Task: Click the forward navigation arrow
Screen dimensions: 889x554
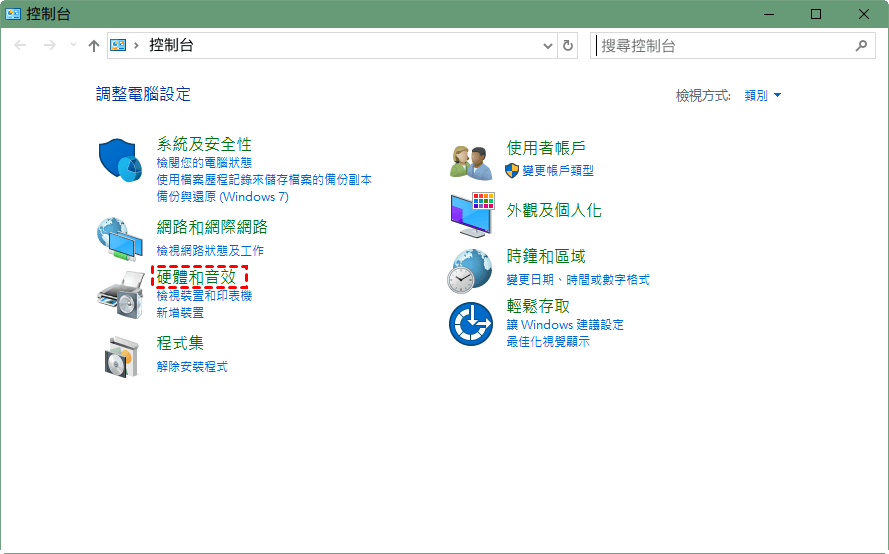Action: pyautogui.click(x=50, y=45)
